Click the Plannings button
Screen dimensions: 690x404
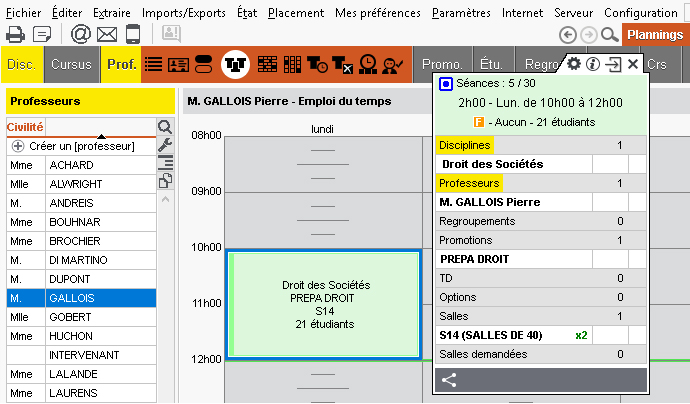pos(655,35)
